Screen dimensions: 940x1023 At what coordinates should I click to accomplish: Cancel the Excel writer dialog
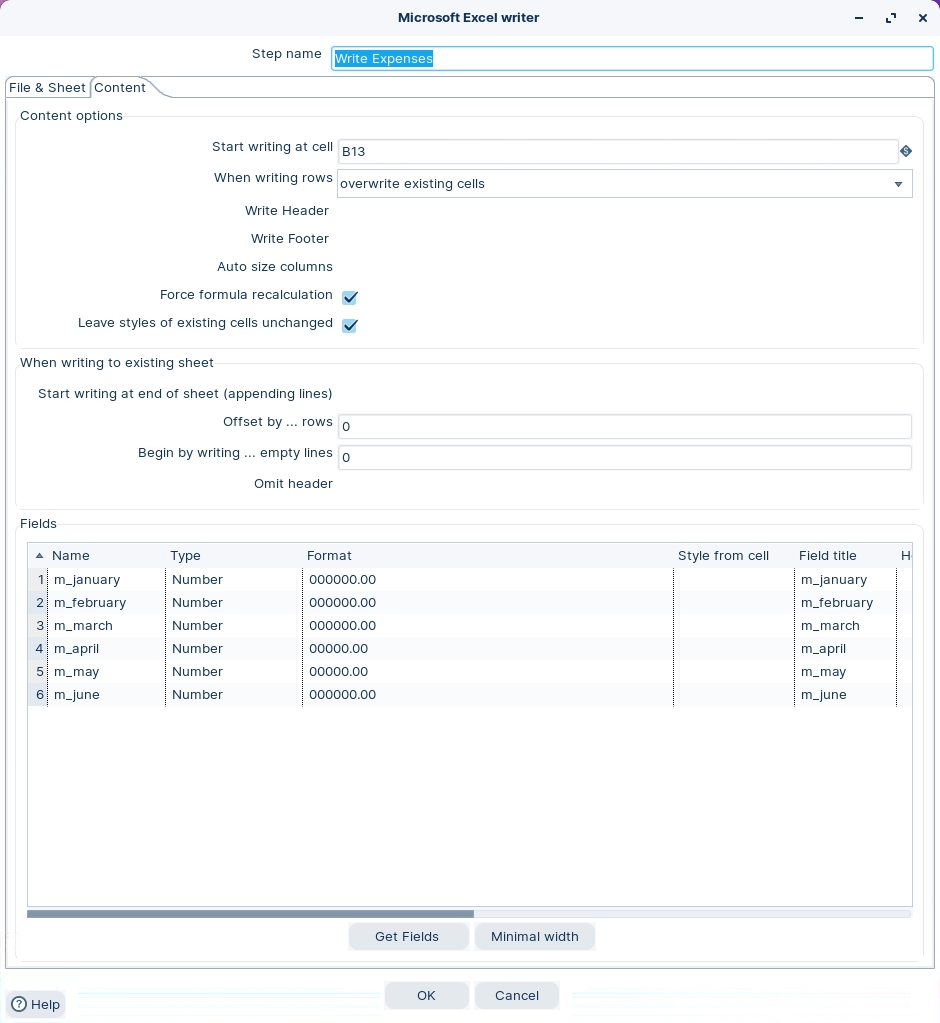[516, 995]
